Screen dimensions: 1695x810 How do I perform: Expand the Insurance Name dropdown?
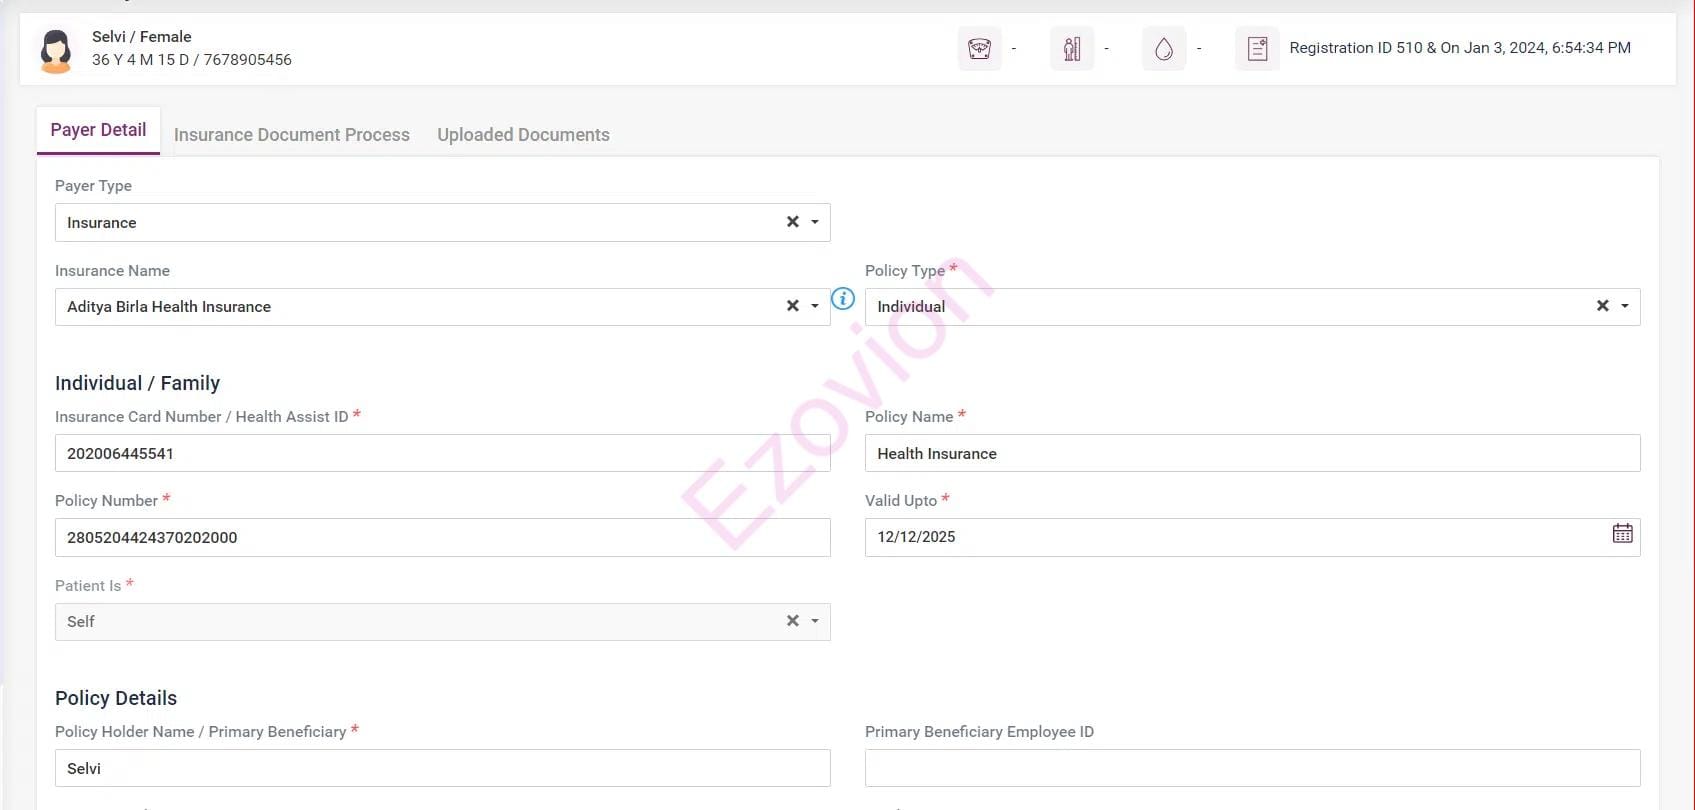tap(815, 306)
